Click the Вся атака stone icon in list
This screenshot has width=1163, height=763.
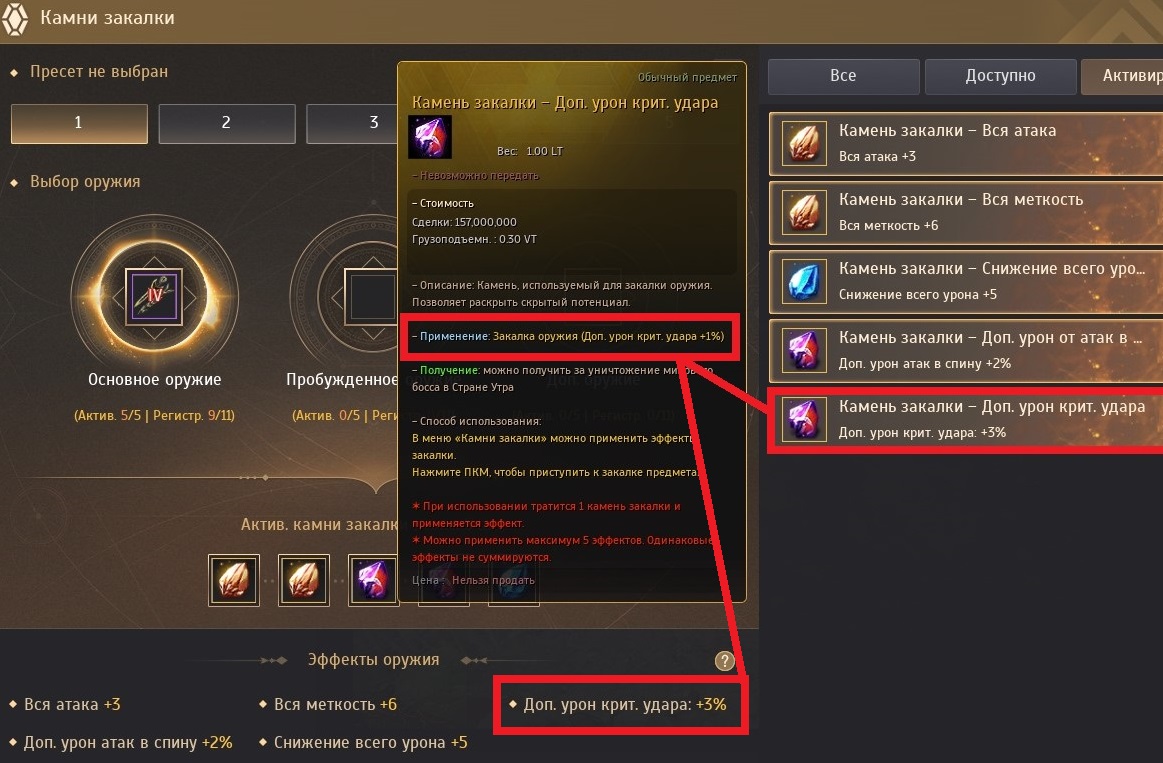804,143
